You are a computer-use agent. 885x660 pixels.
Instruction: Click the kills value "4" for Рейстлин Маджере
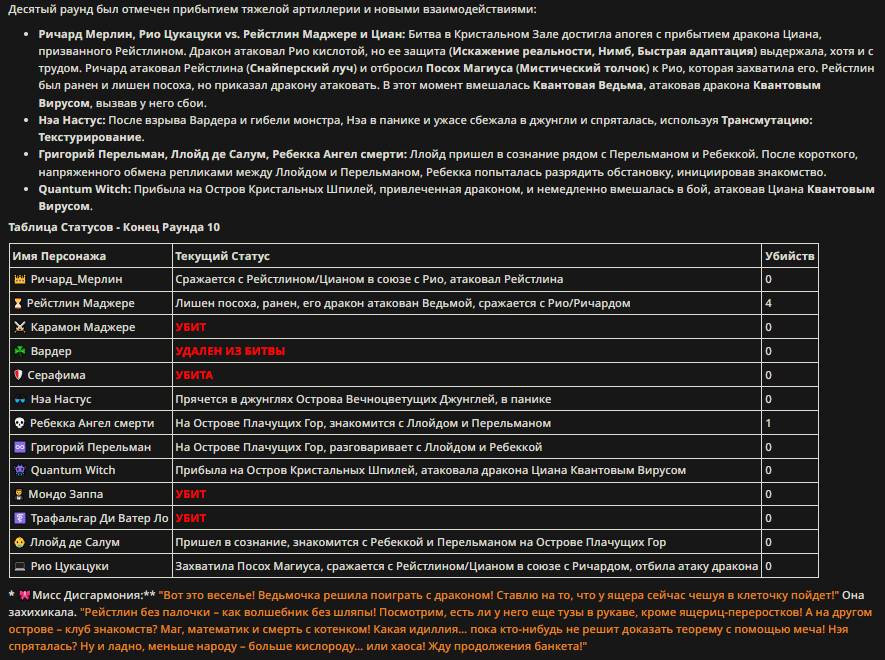click(768, 304)
